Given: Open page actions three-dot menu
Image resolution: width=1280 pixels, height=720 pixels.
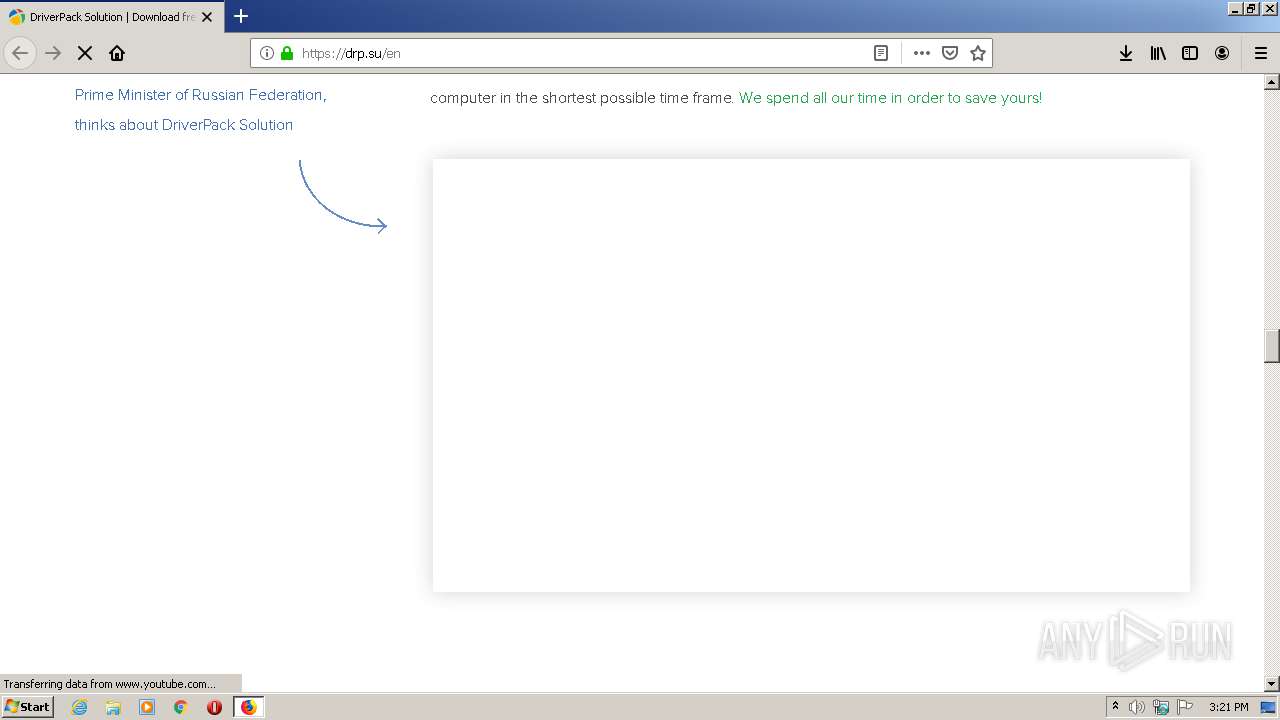Looking at the screenshot, I should (922, 53).
